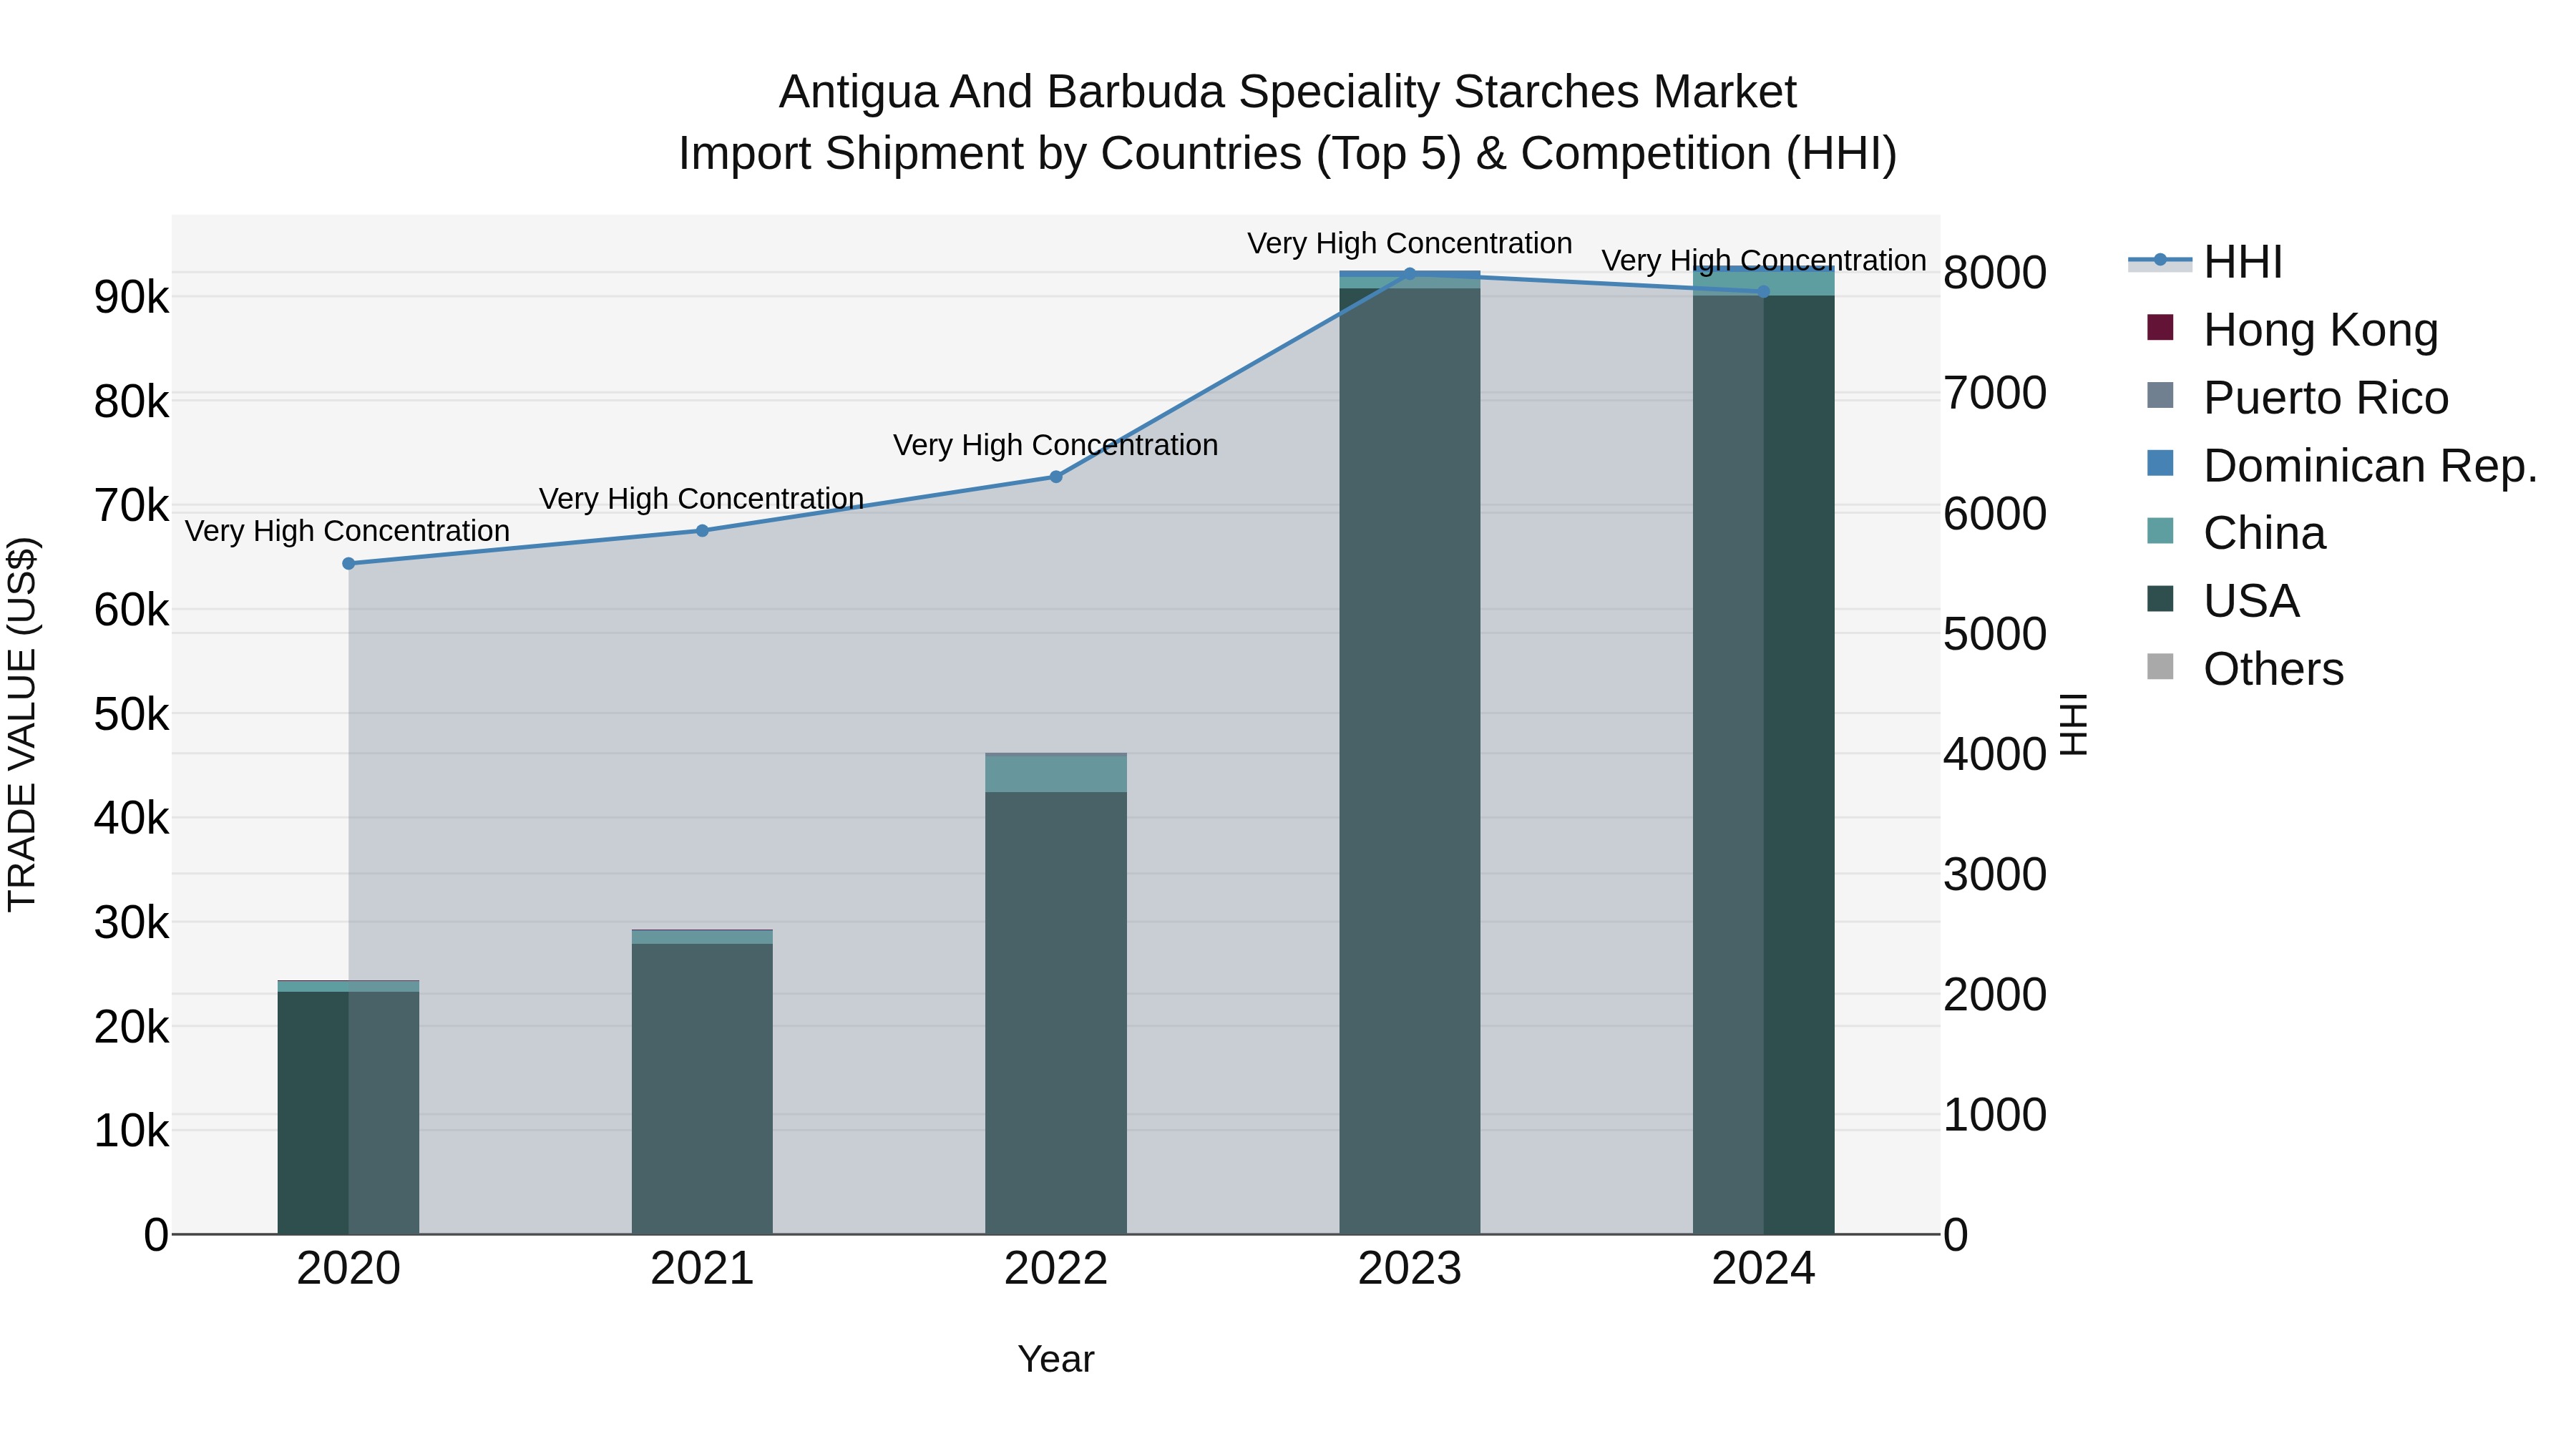Select the 2023 USA bar segment
This screenshot has width=2576, height=1449.
[1410, 761]
